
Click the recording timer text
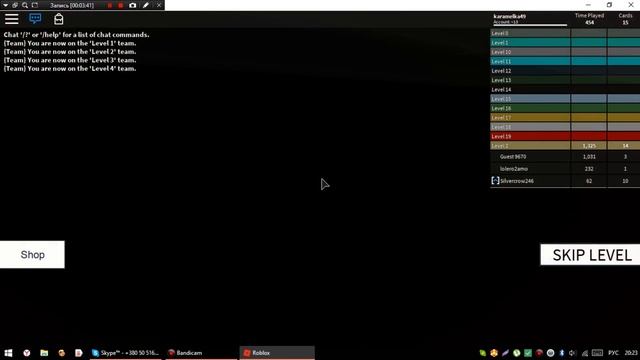(72, 5)
